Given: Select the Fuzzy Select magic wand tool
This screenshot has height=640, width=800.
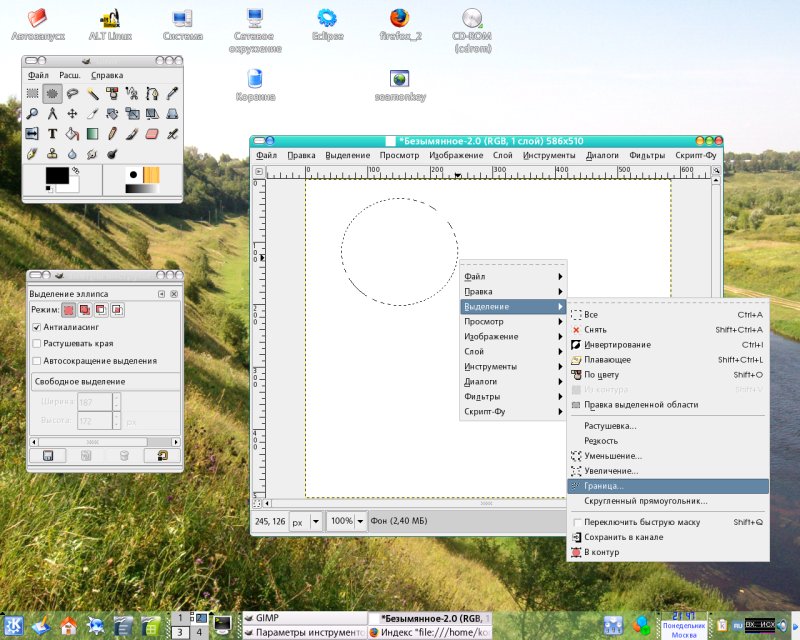Looking at the screenshot, I should point(92,93).
